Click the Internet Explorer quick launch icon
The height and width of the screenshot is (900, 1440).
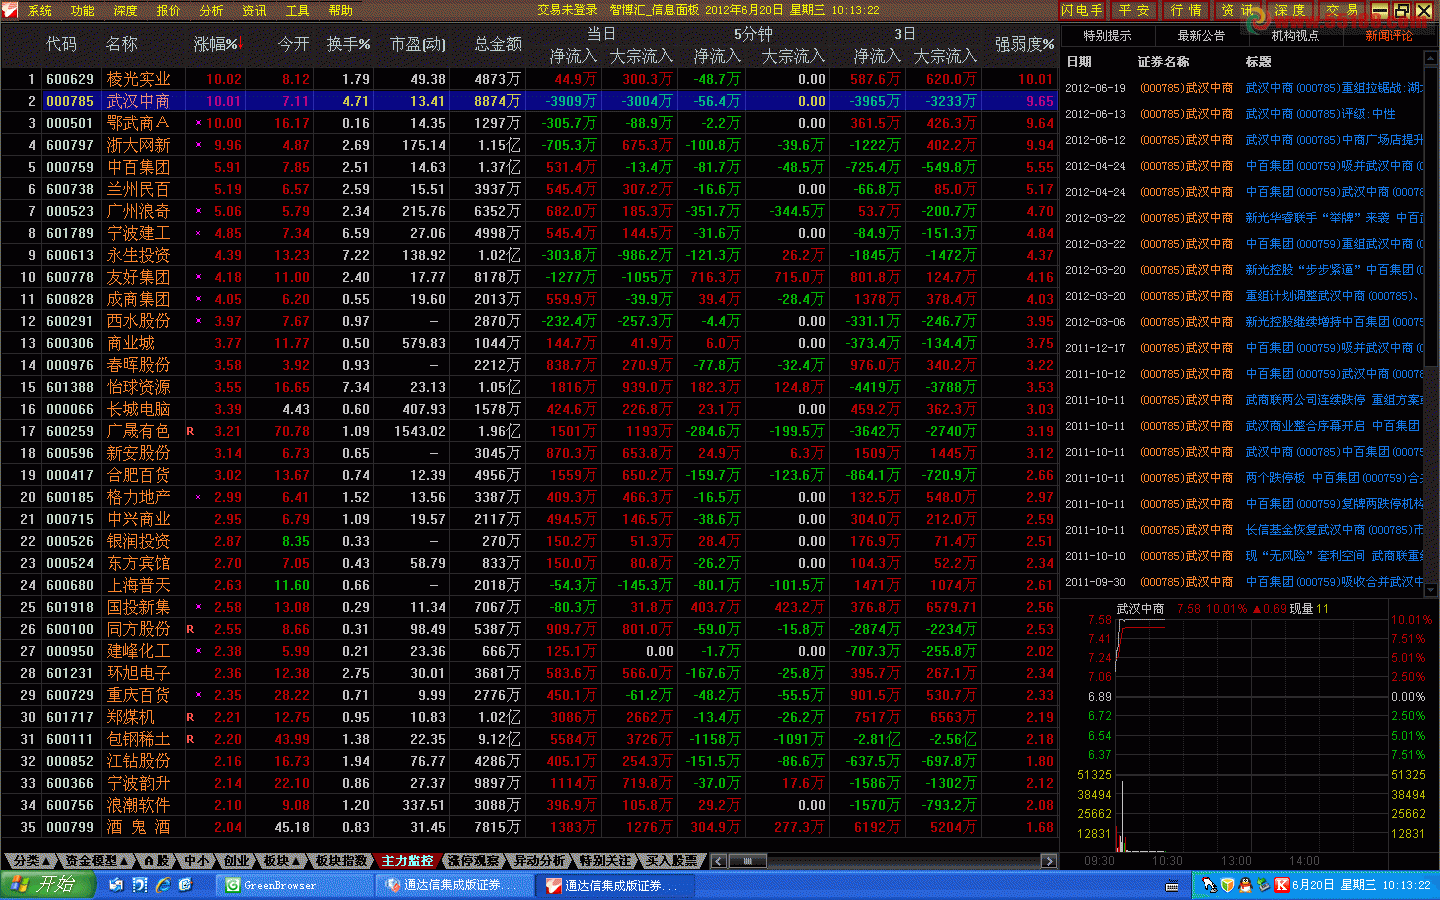(x=163, y=885)
